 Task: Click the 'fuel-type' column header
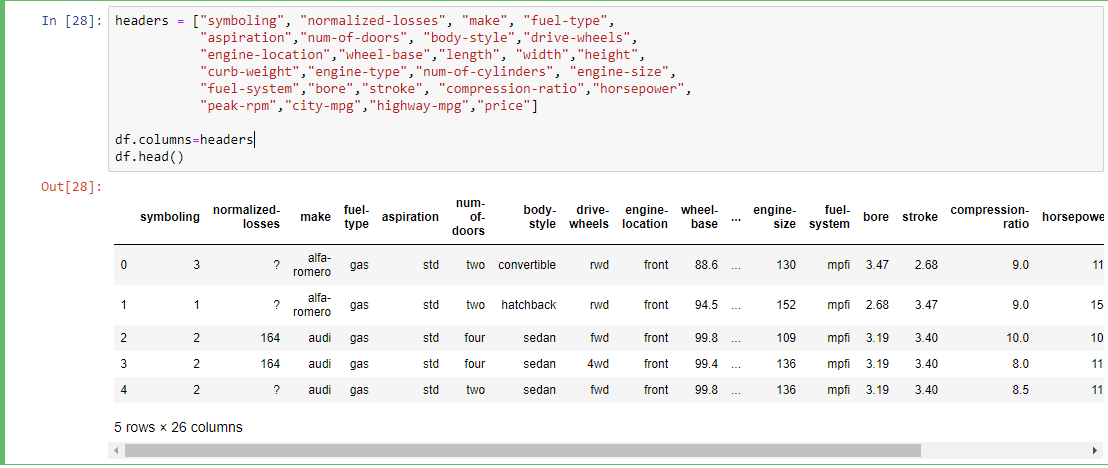(356, 217)
